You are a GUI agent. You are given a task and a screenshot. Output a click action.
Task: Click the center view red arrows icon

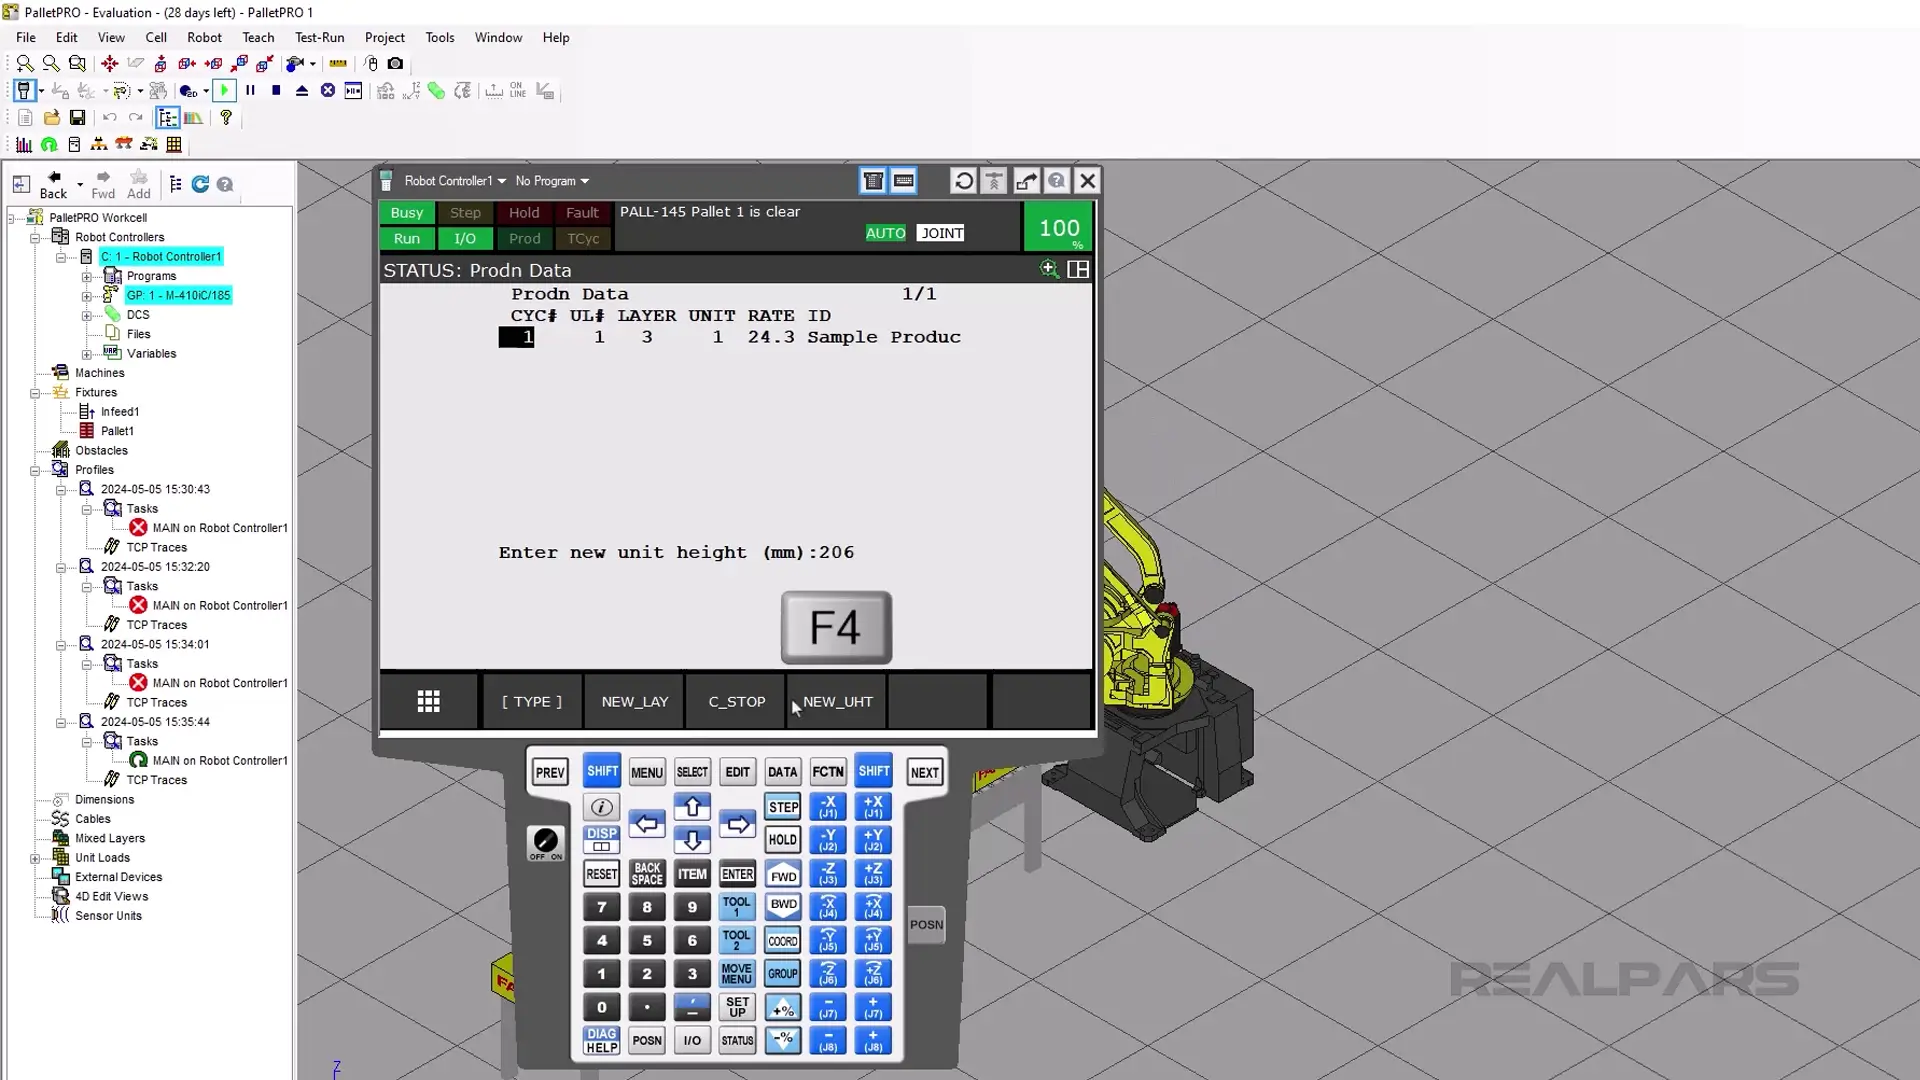pyautogui.click(x=109, y=63)
